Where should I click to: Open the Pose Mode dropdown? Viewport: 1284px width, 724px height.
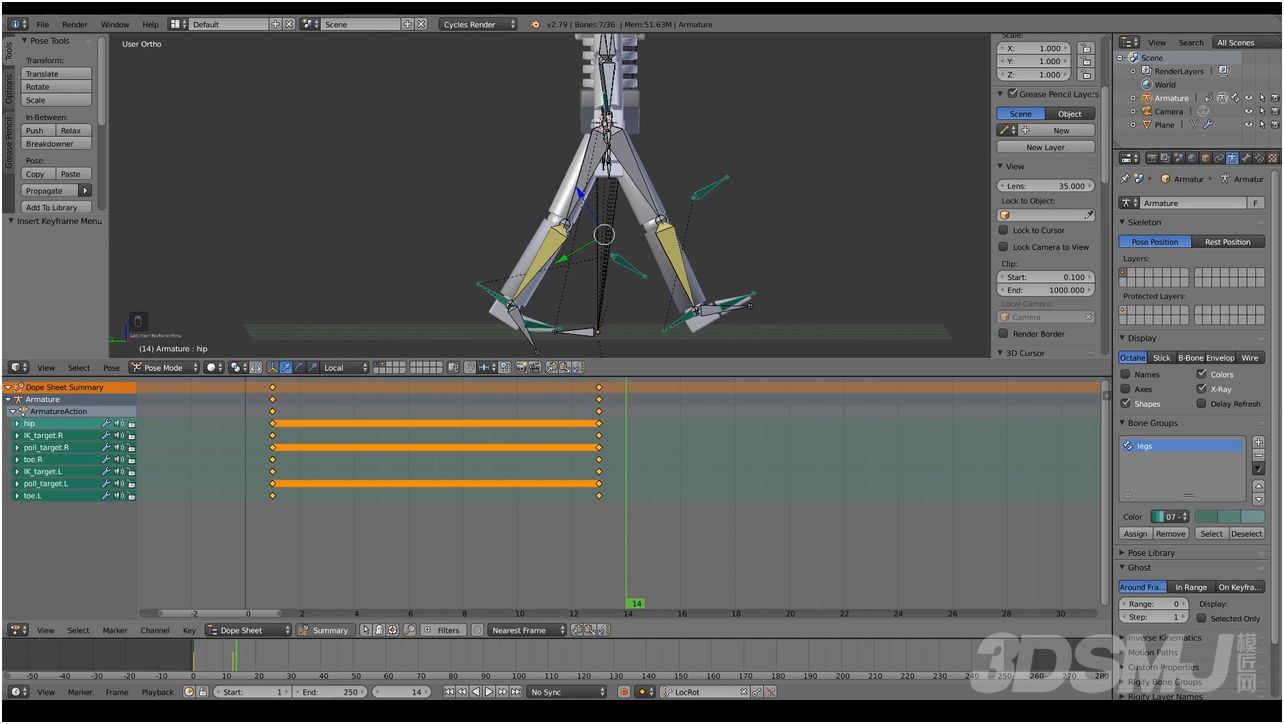coord(164,368)
